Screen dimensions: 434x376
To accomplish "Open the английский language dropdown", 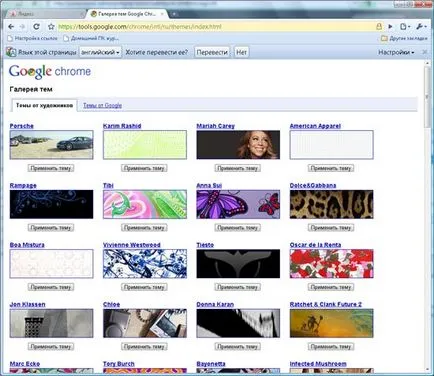I will (x=100, y=52).
